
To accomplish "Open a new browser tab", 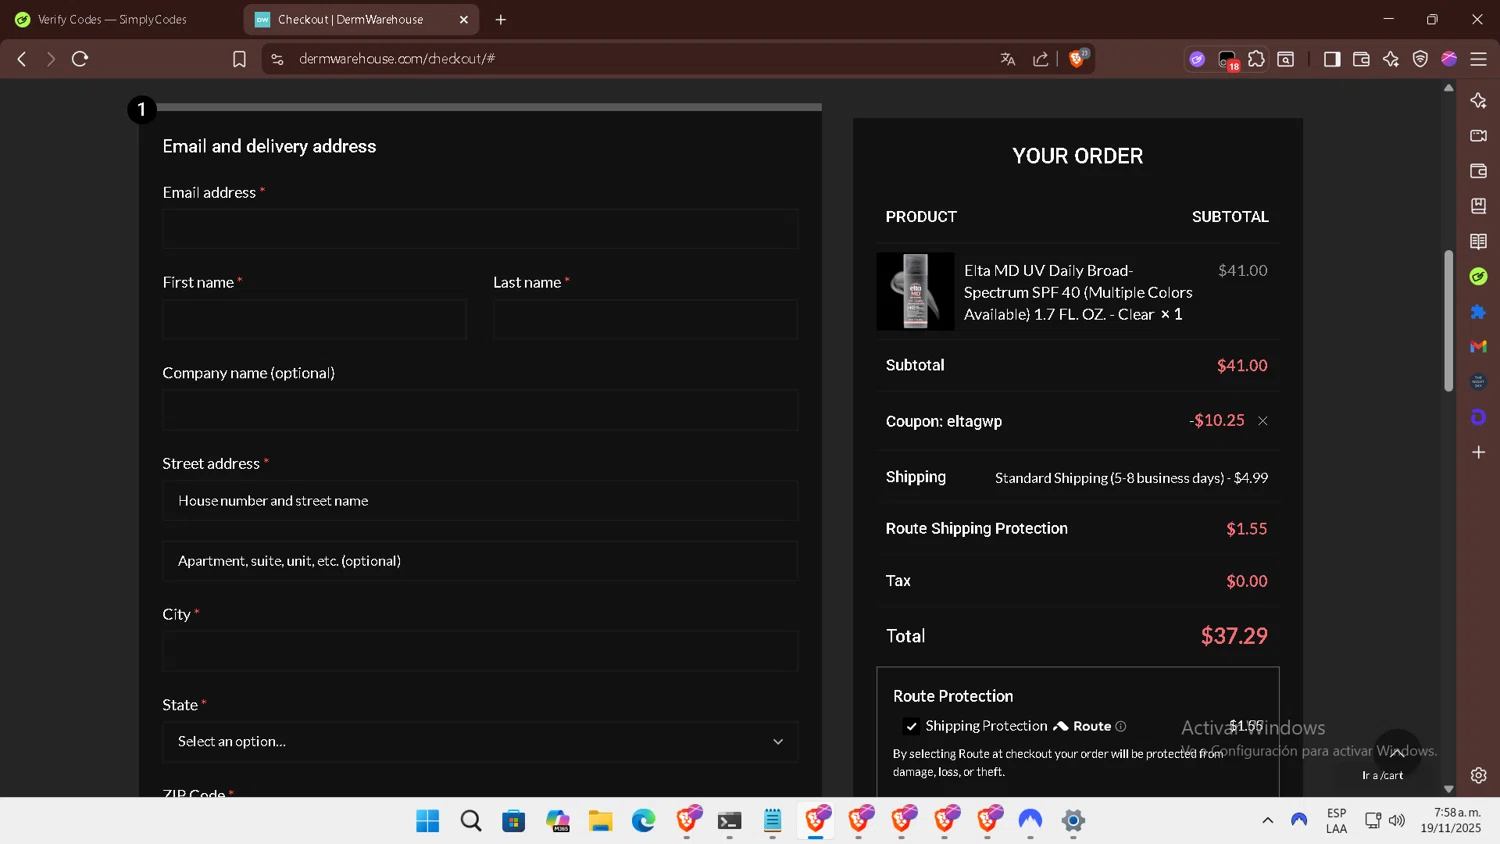I will [501, 19].
